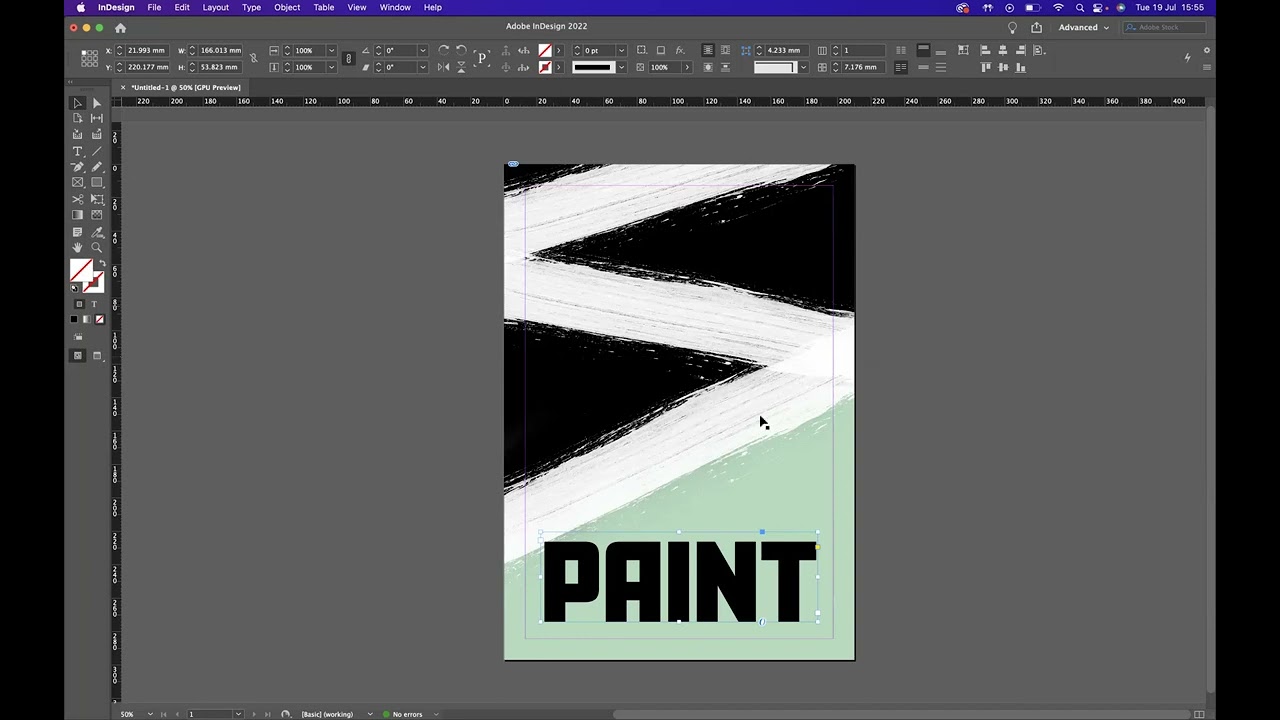Image resolution: width=1280 pixels, height=720 pixels.
Task: Select the Rectangle Frame tool
Action: (x=77, y=183)
